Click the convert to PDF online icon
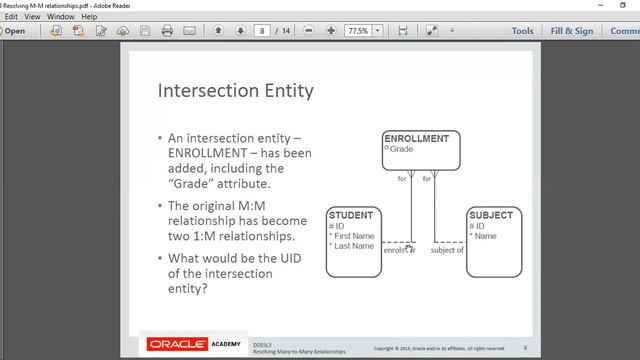 coord(56,31)
